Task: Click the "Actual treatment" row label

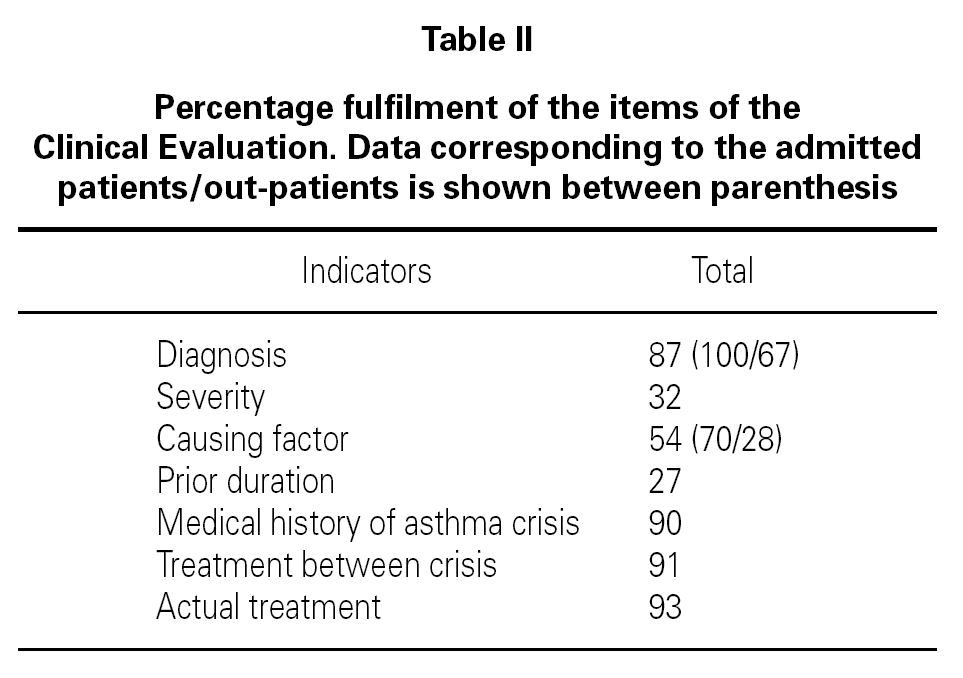Action: coord(268,607)
